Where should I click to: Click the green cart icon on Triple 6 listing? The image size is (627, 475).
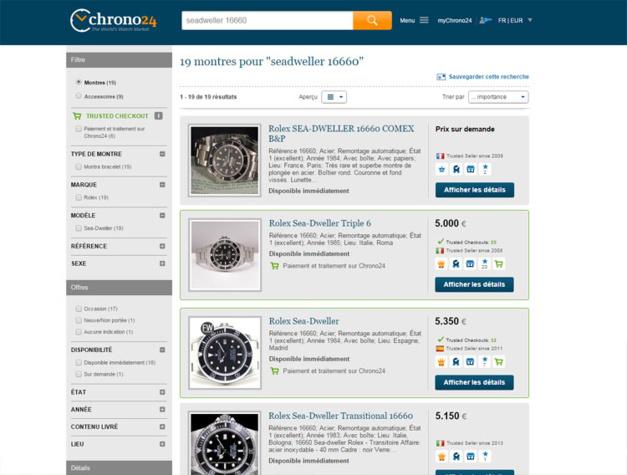coord(498,264)
